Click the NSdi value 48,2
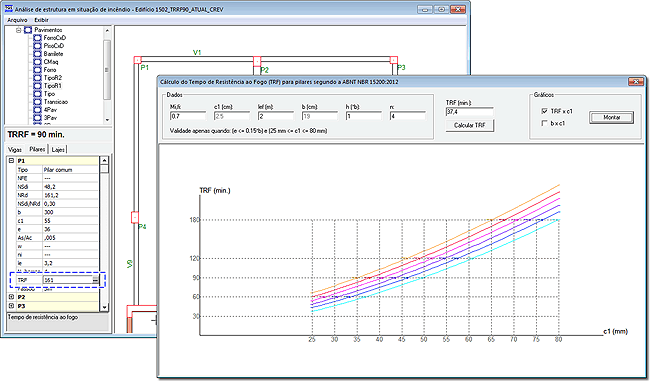The width and height of the screenshot is (650, 382). pos(49,187)
